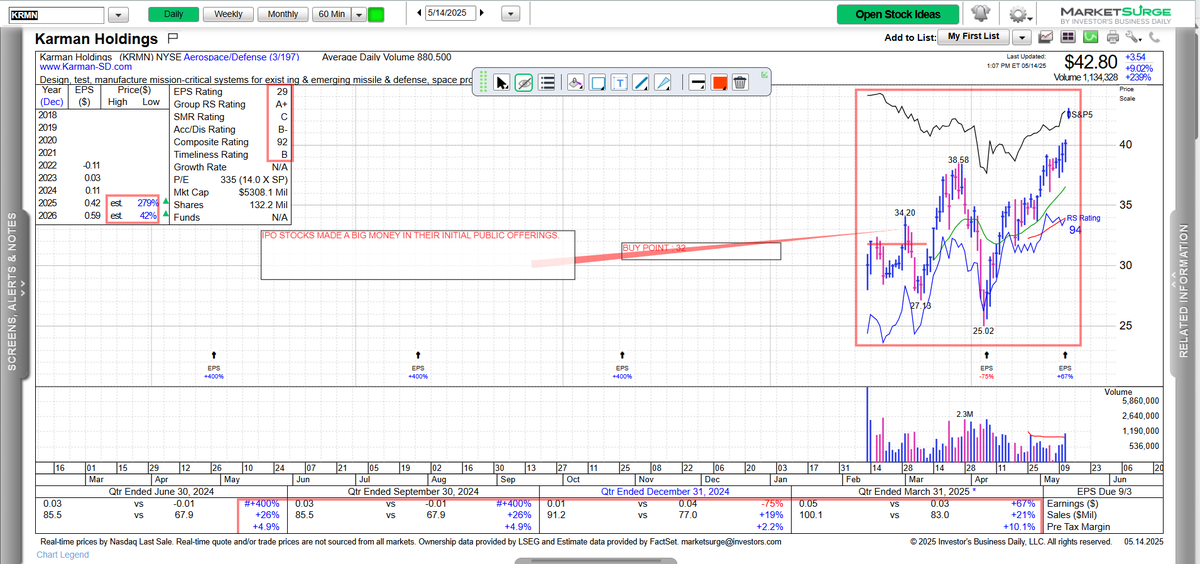This screenshot has width=1200, height=564.
Task: Grab the drawing toolbar drag handle
Action: point(484,83)
